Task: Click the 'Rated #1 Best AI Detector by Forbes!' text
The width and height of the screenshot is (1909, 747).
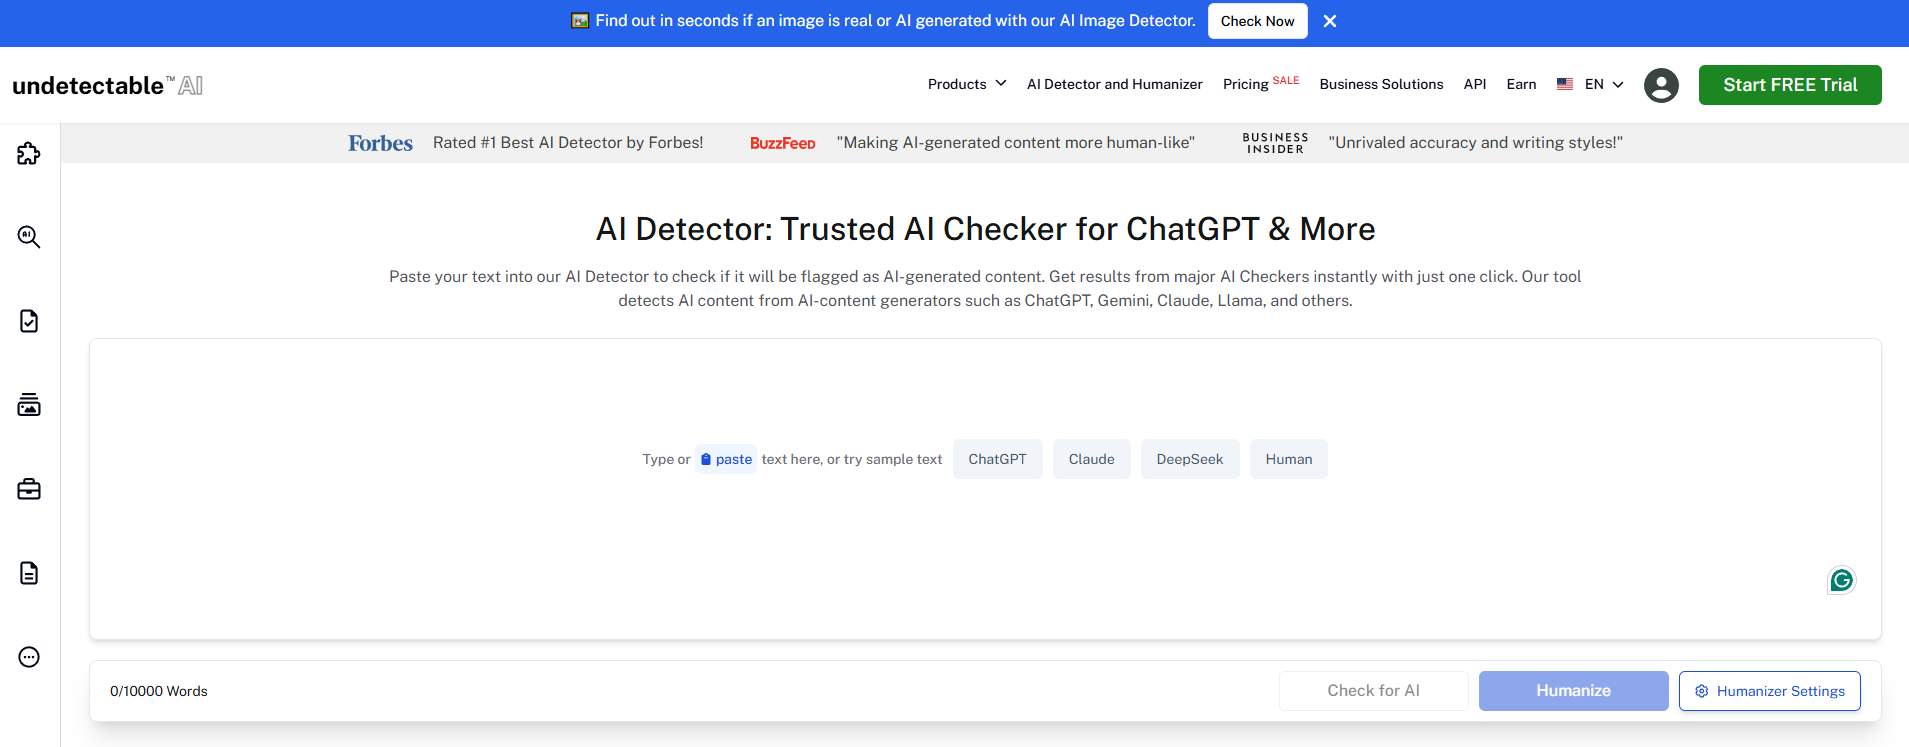Action: [x=568, y=143]
